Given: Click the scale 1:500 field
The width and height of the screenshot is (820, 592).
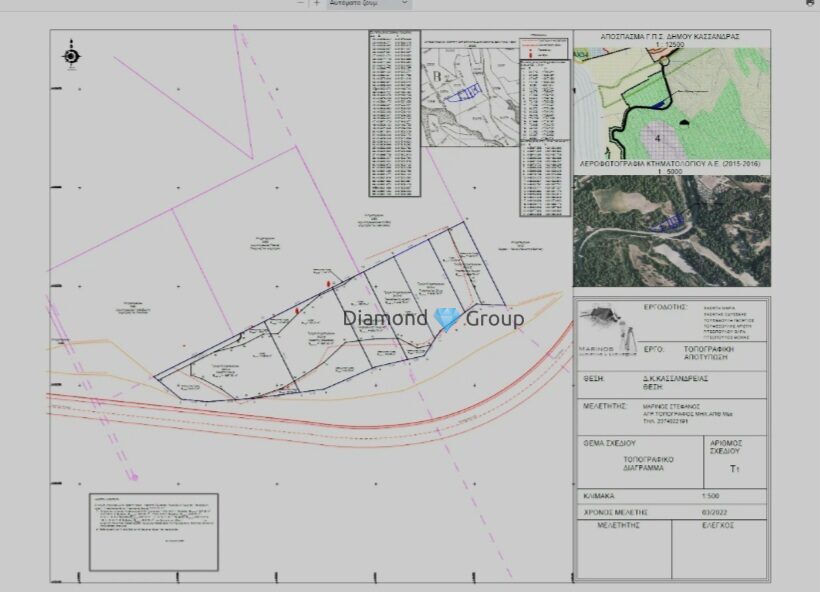Looking at the screenshot, I should point(710,496).
